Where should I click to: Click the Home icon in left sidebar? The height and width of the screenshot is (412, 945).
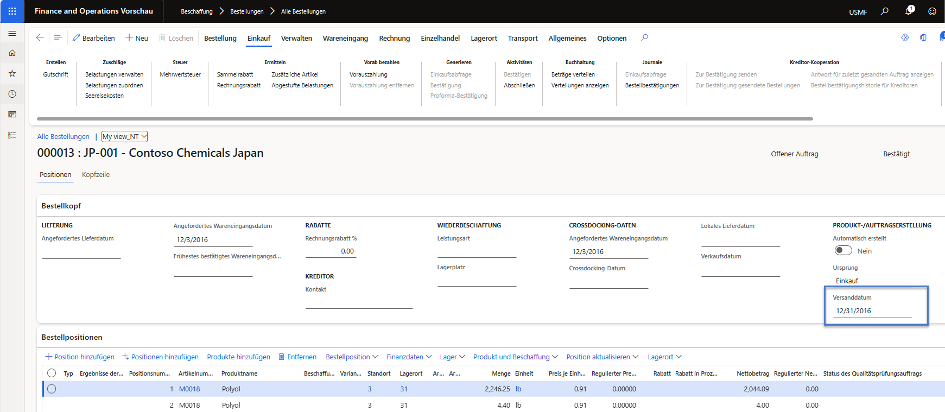click(x=11, y=52)
